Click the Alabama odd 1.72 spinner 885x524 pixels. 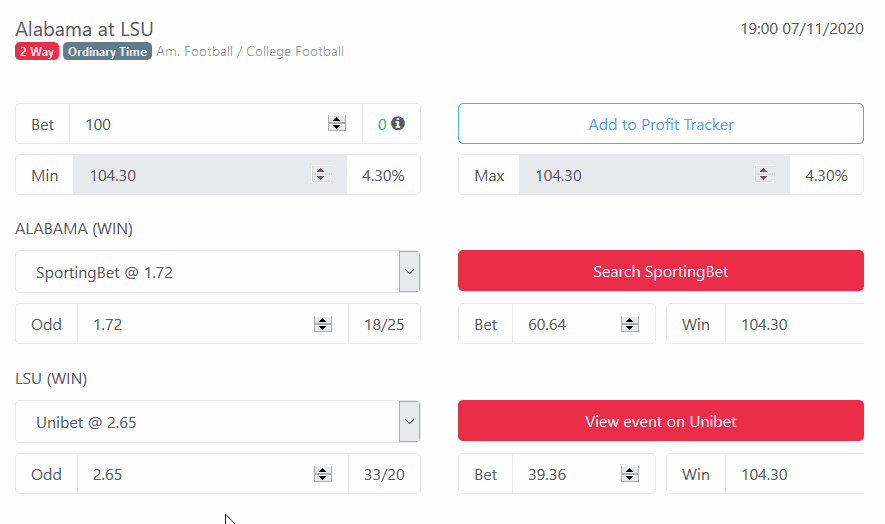323,324
